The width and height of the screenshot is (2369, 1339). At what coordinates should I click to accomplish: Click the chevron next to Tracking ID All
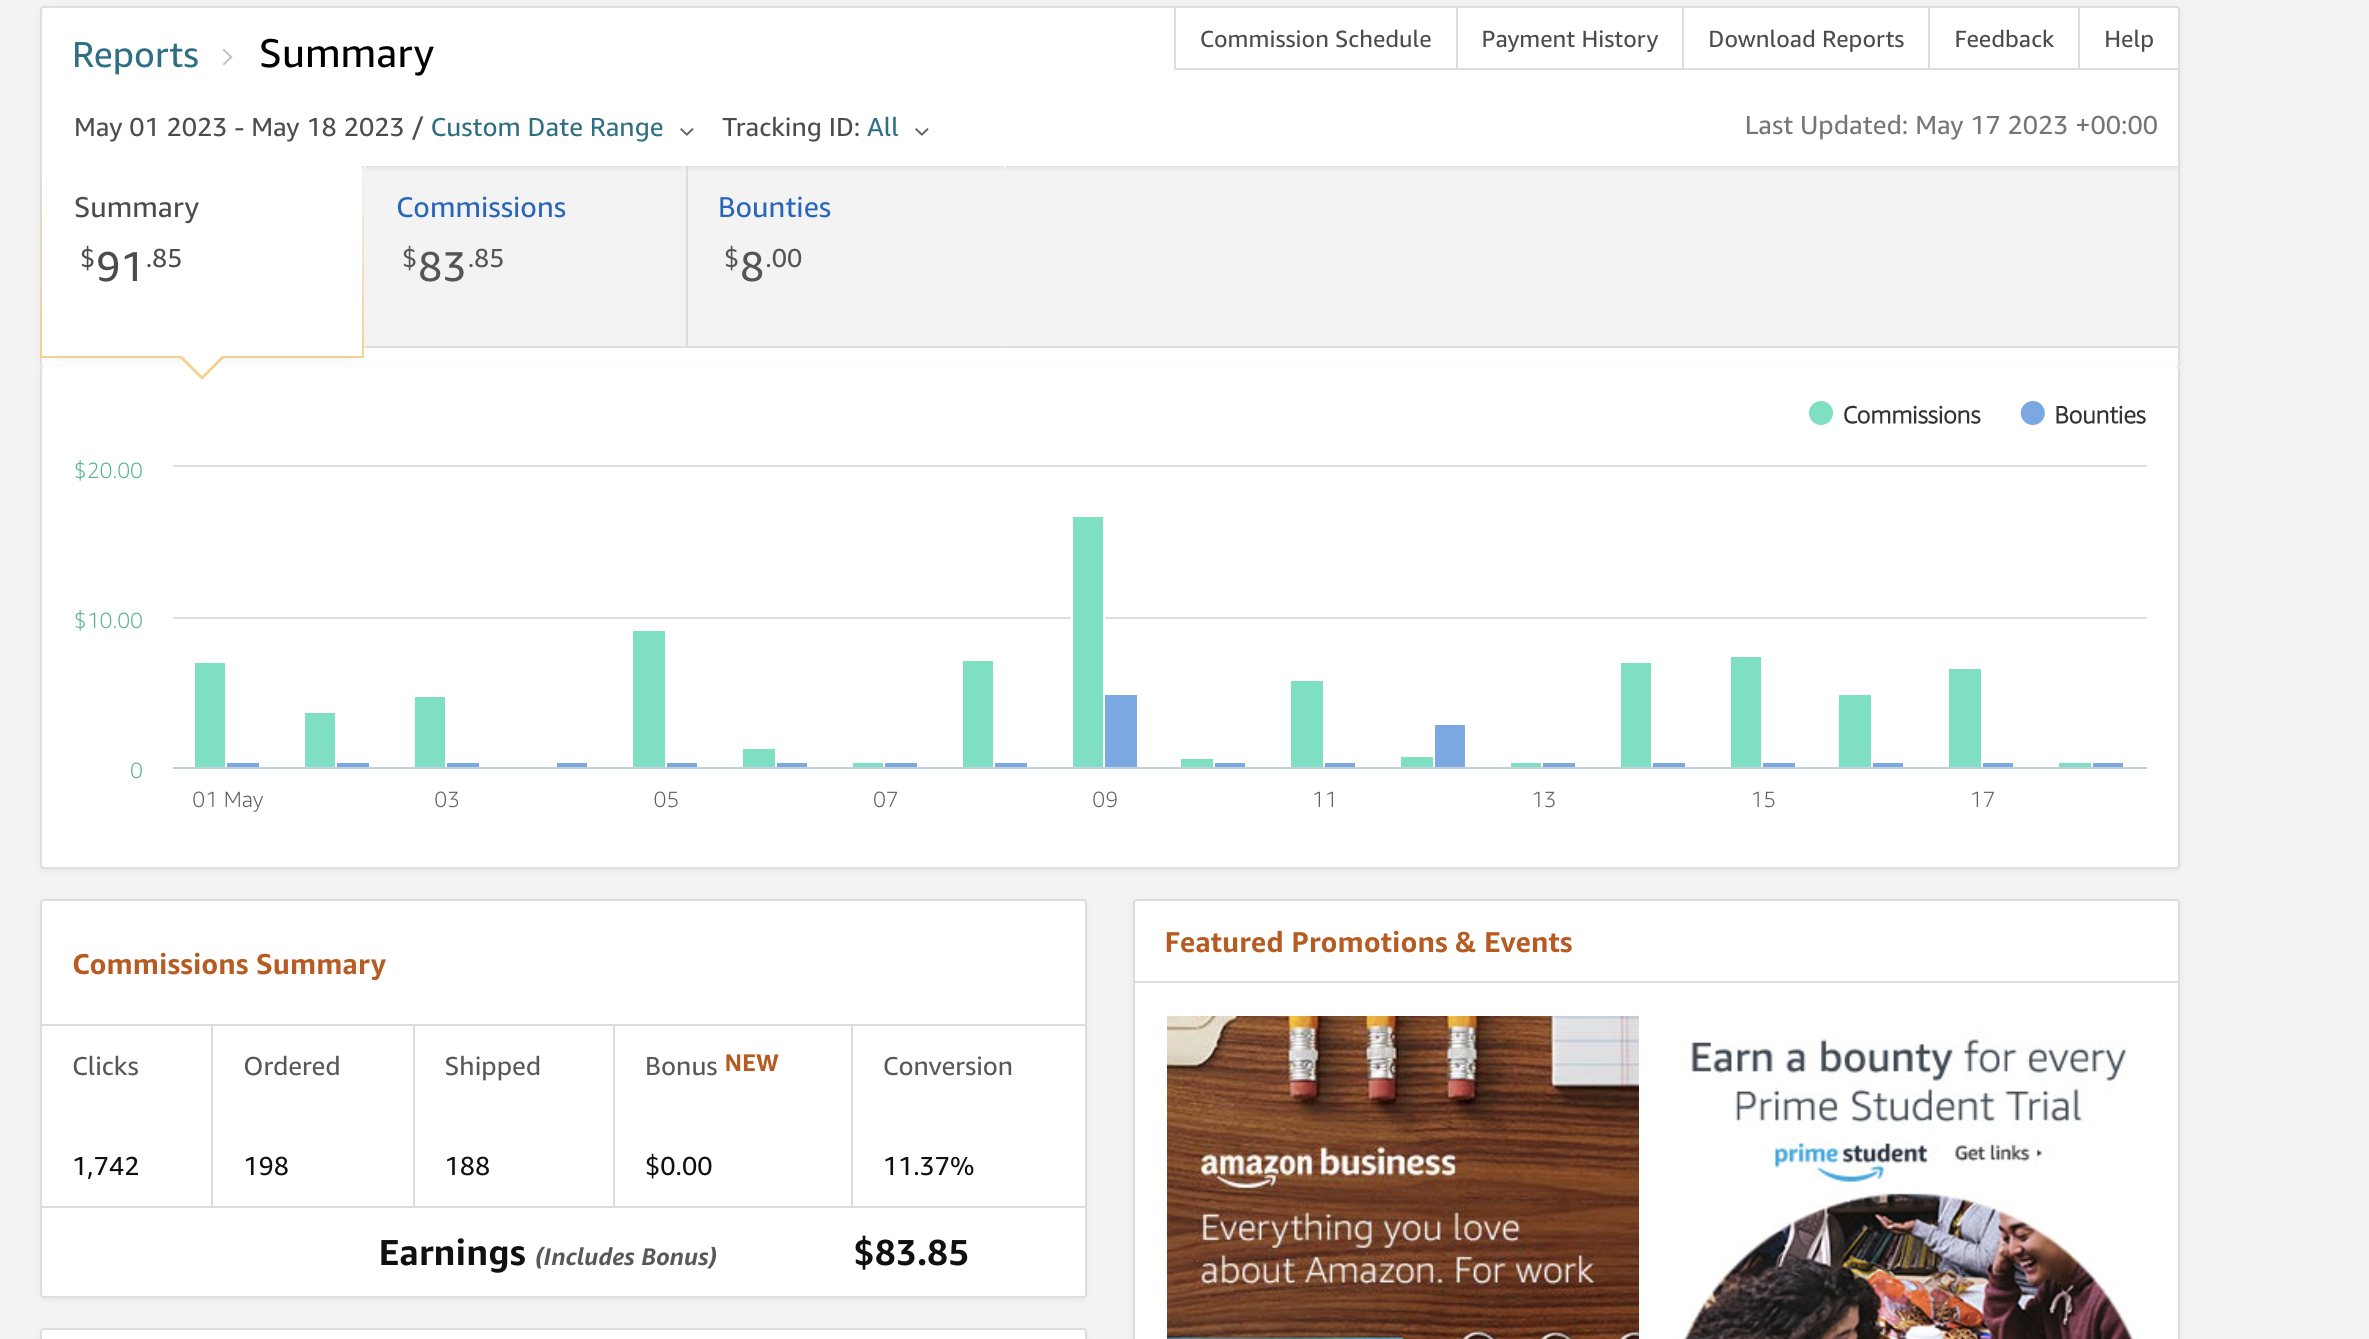pyautogui.click(x=922, y=131)
